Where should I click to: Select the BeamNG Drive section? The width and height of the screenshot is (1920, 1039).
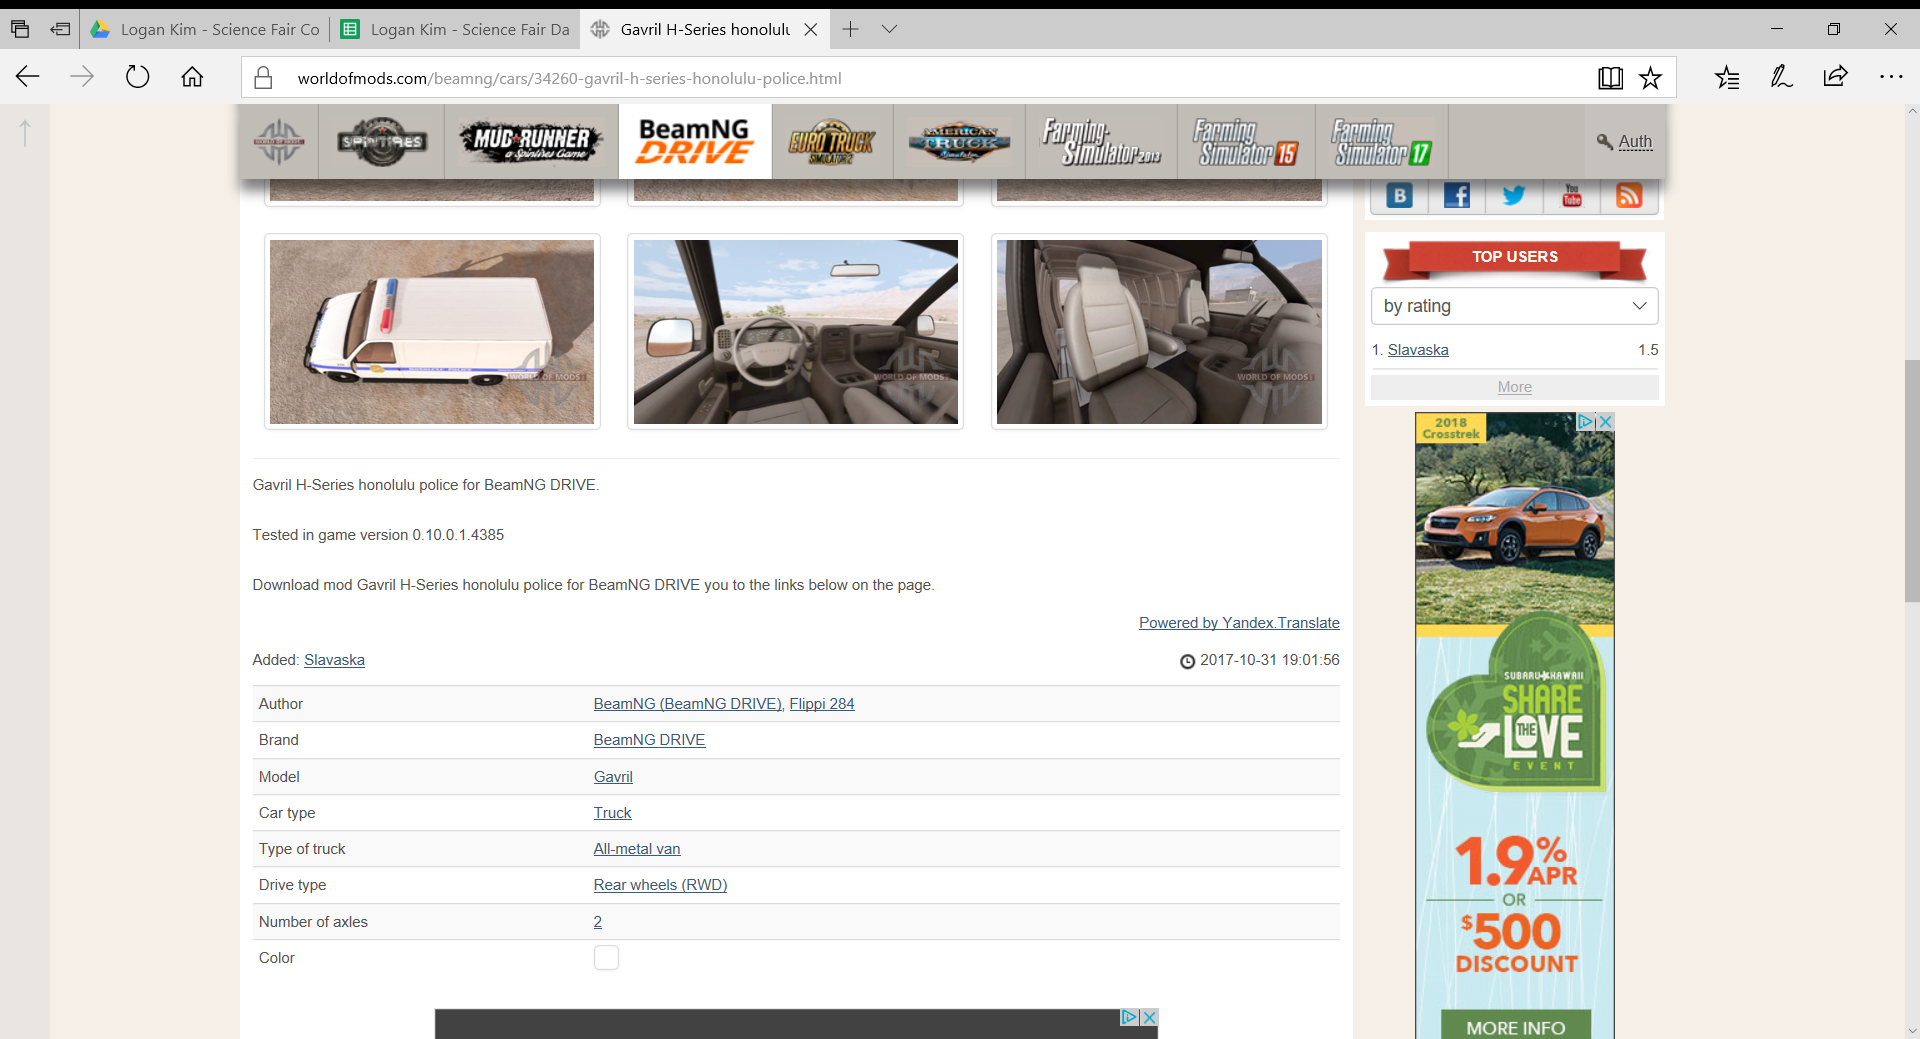click(x=695, y=142)
